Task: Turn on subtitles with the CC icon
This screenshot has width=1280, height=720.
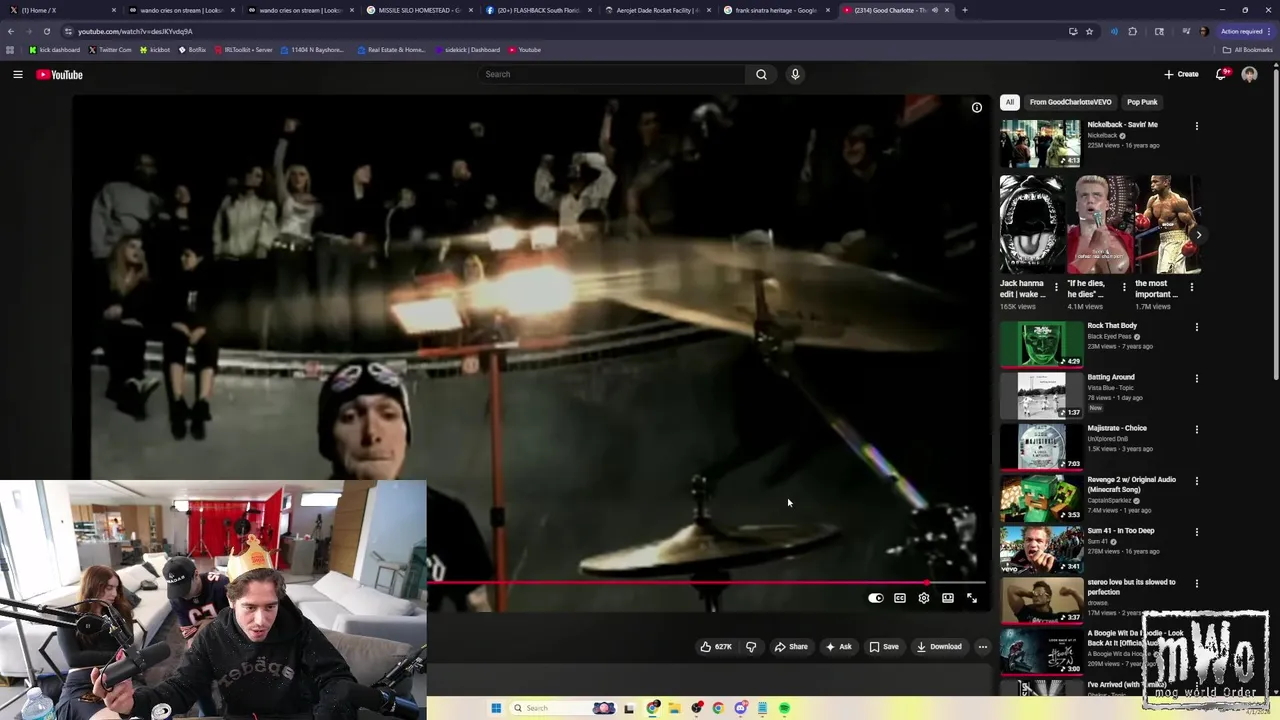Action: pyautogui.click(x=900, y=598)
